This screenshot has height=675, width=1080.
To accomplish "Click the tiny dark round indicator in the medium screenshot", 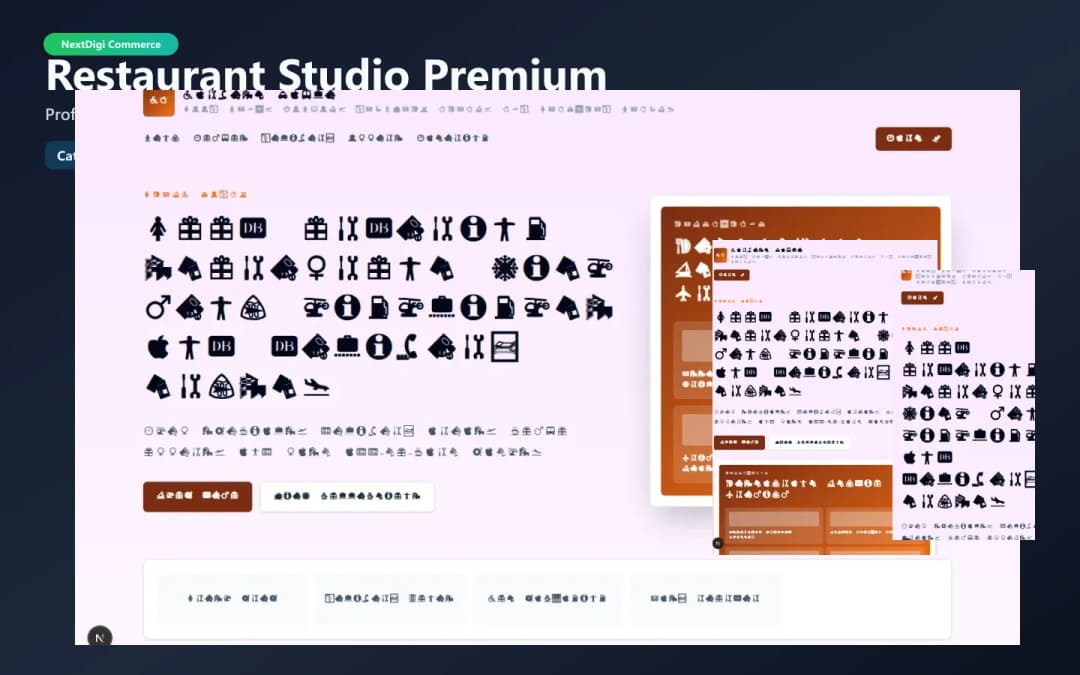I will point(718,543).
